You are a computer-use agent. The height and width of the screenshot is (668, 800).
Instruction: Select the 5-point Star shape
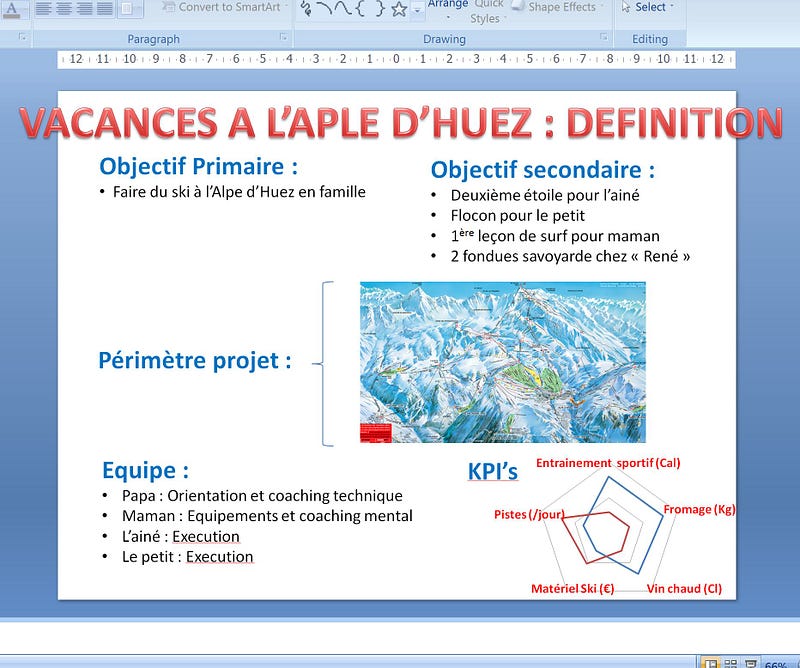(399, 9)
